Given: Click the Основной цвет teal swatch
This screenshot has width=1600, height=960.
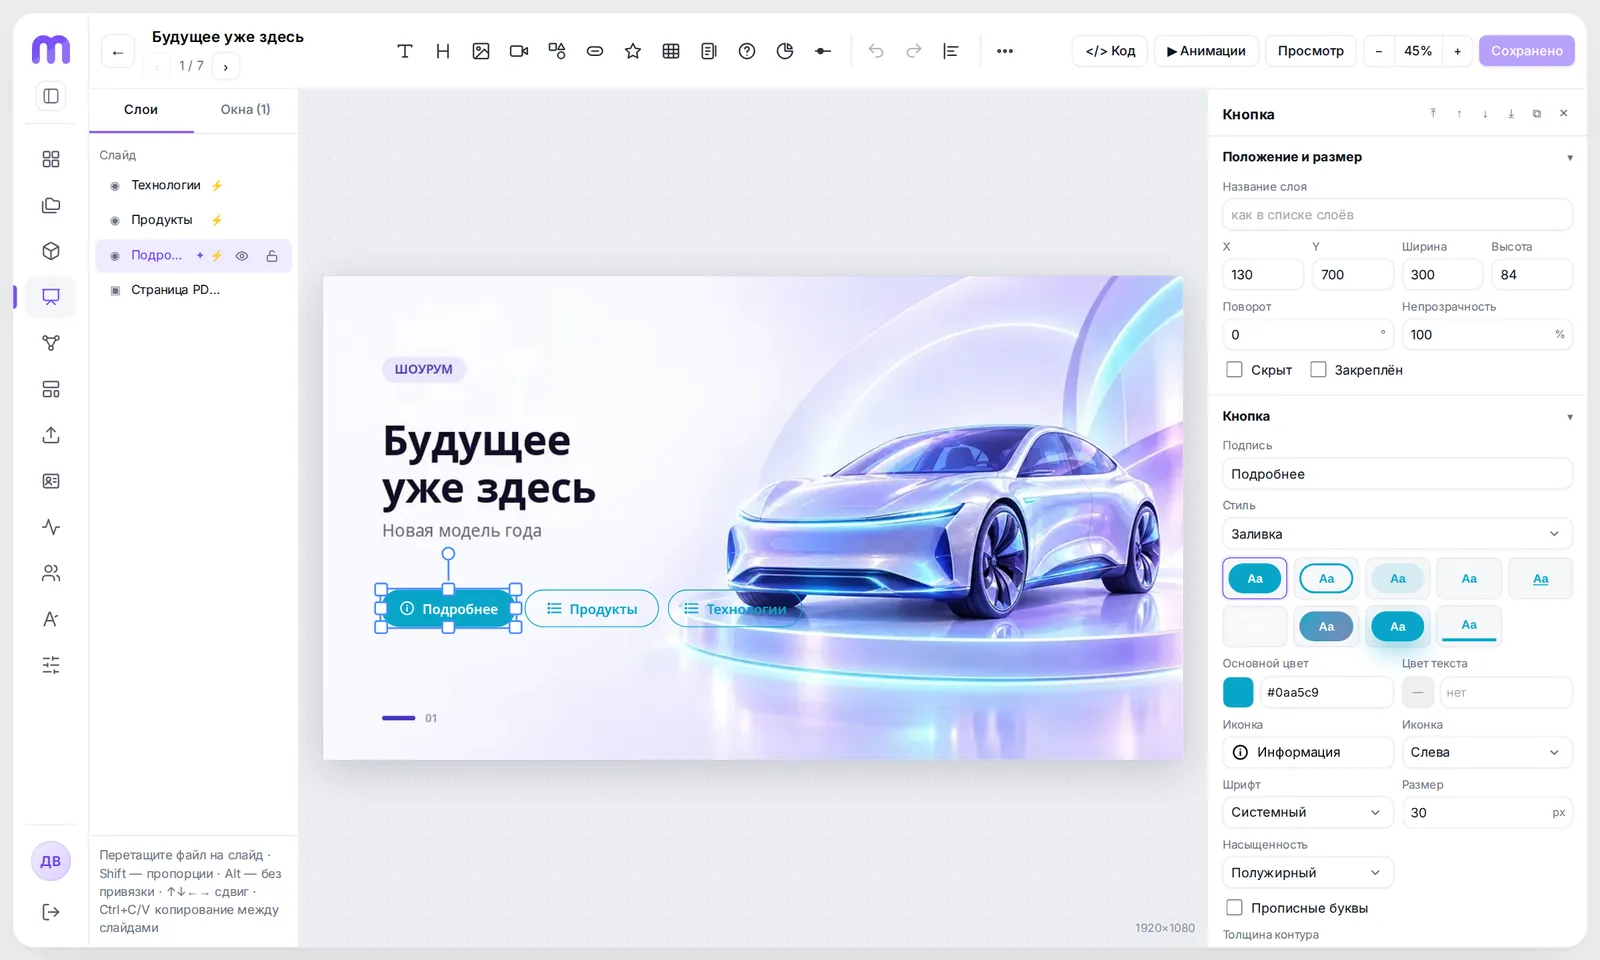Looking at the screenshot, I should [x=1238, y=692].
